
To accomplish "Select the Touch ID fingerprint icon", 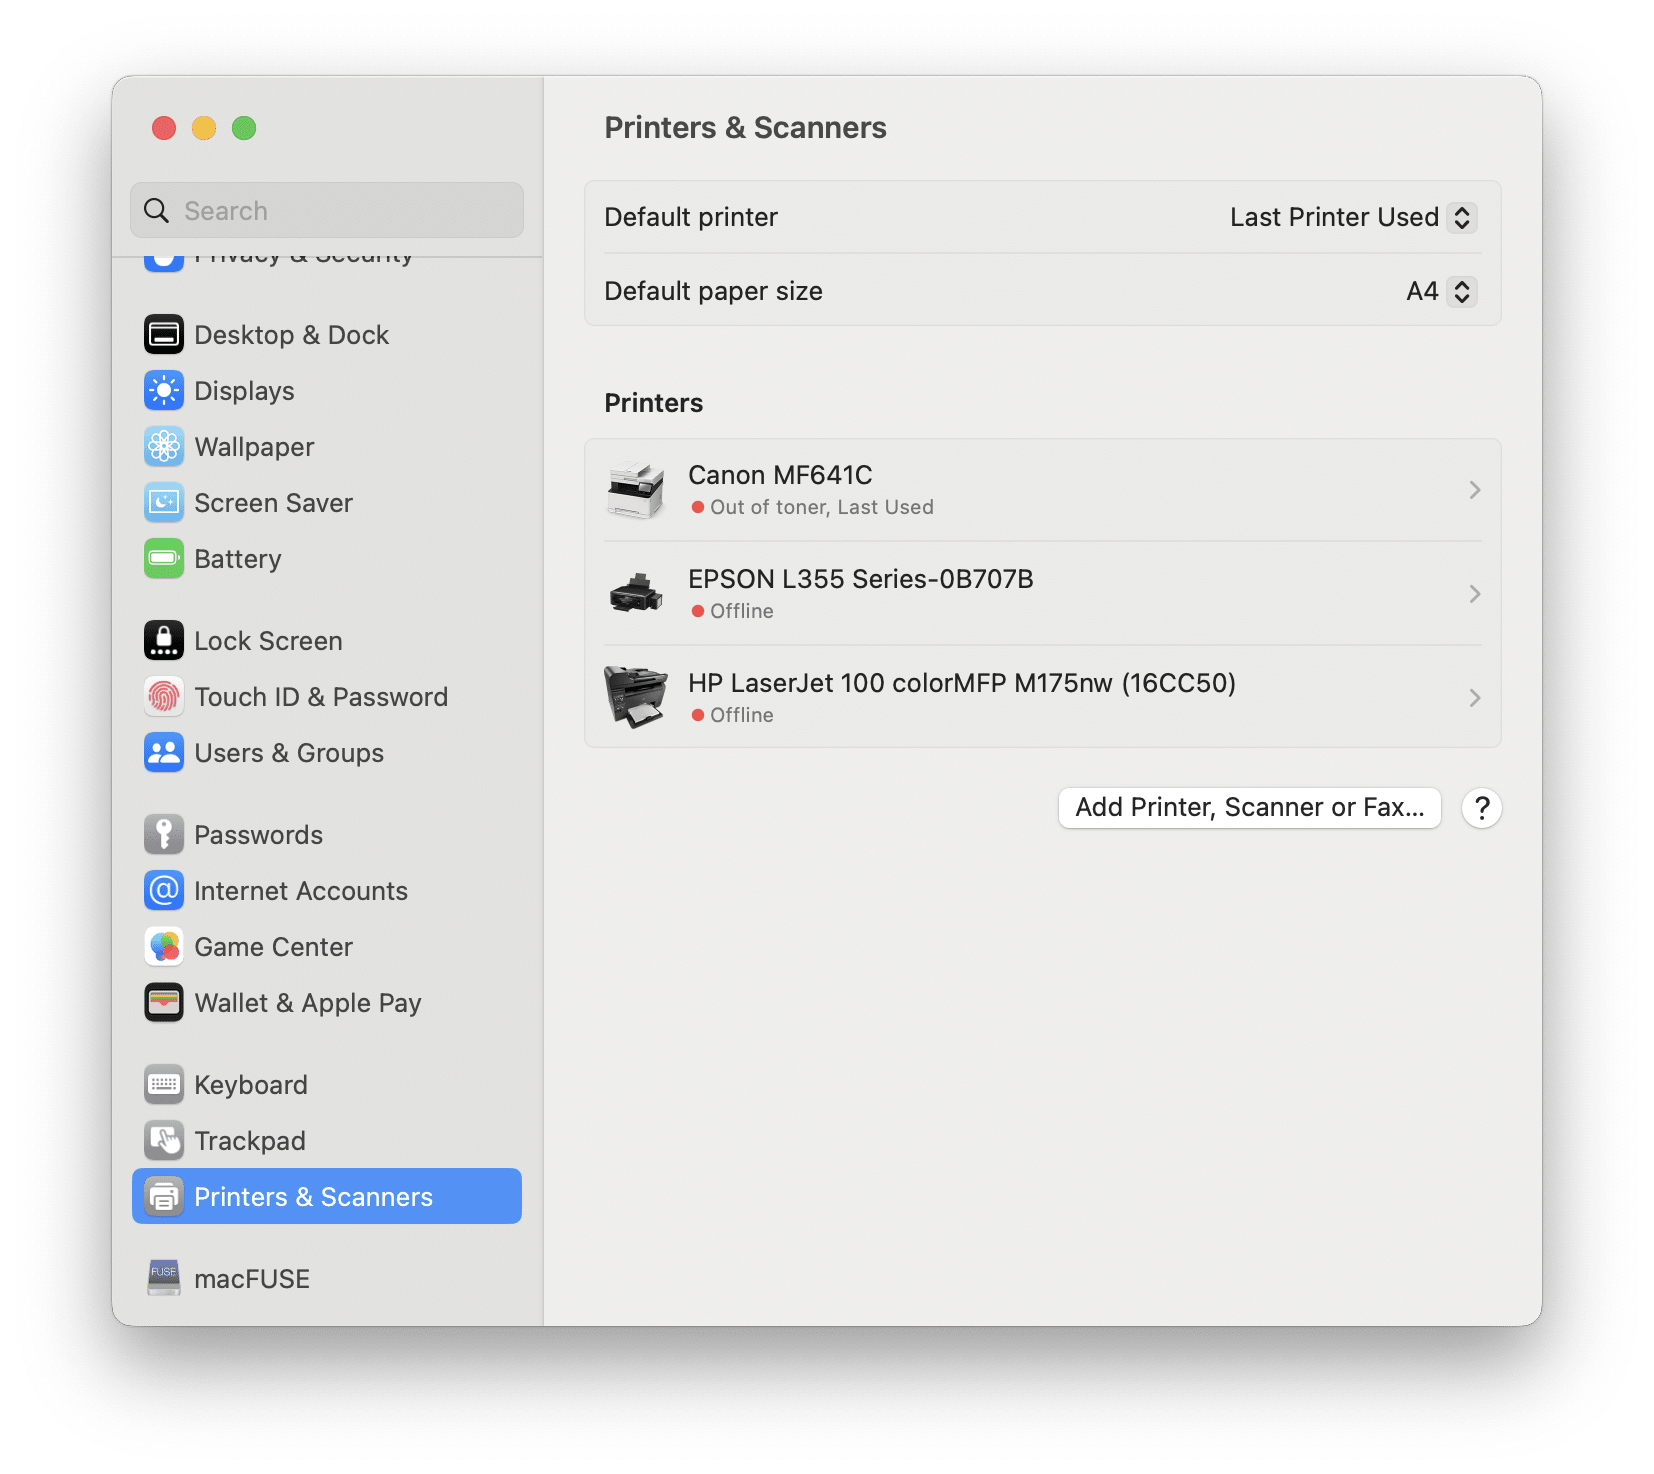I will (163, 696).
